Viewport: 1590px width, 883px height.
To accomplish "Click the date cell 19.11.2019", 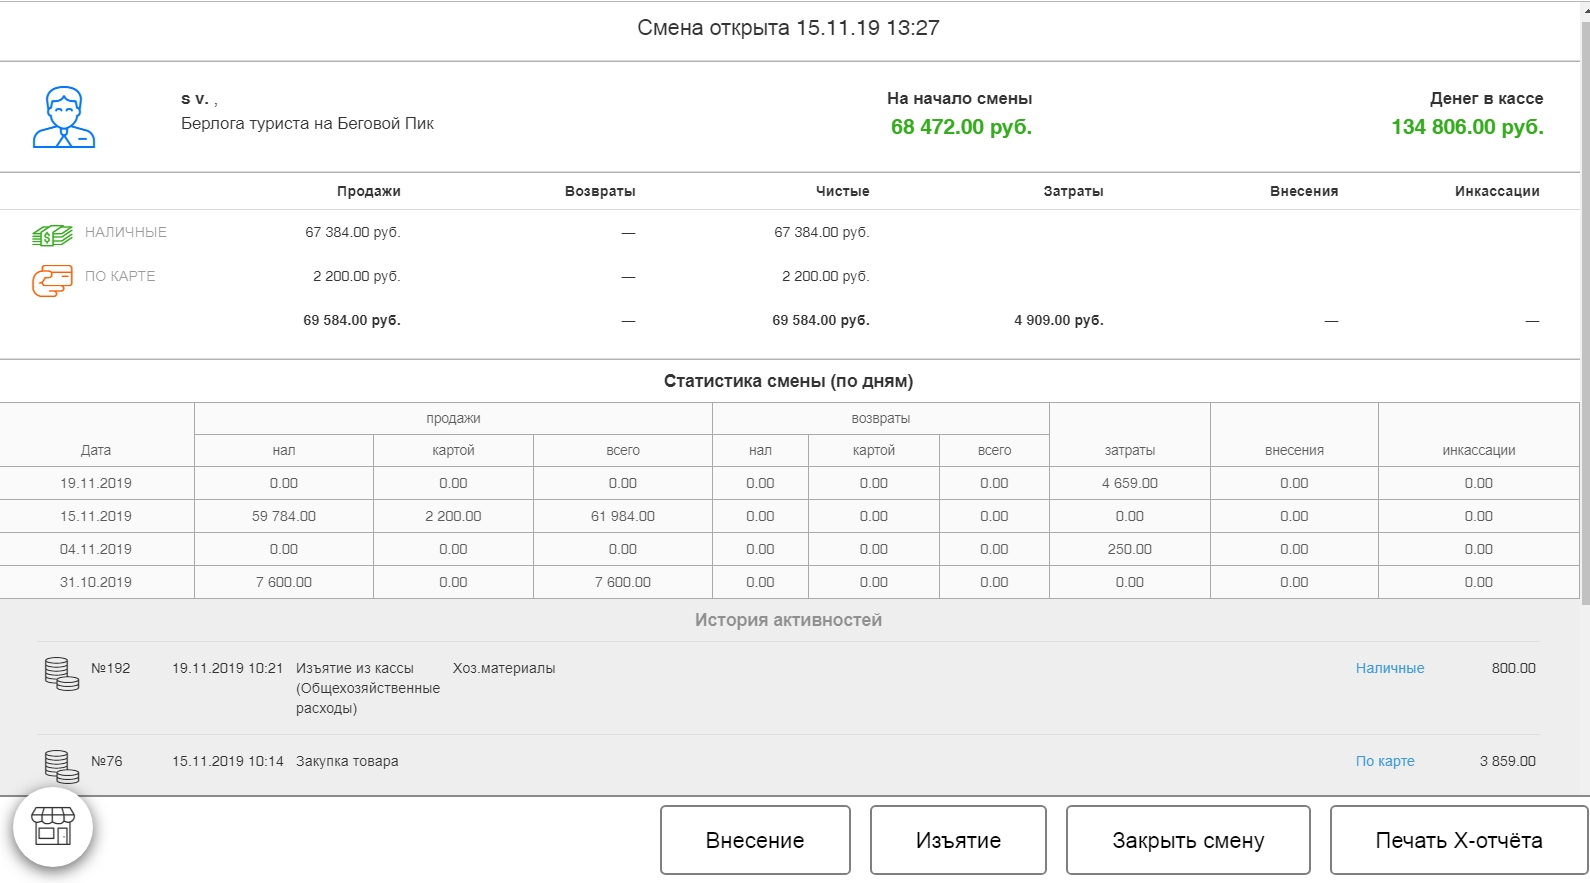I will pyautogui.click(x=96, y=483).
